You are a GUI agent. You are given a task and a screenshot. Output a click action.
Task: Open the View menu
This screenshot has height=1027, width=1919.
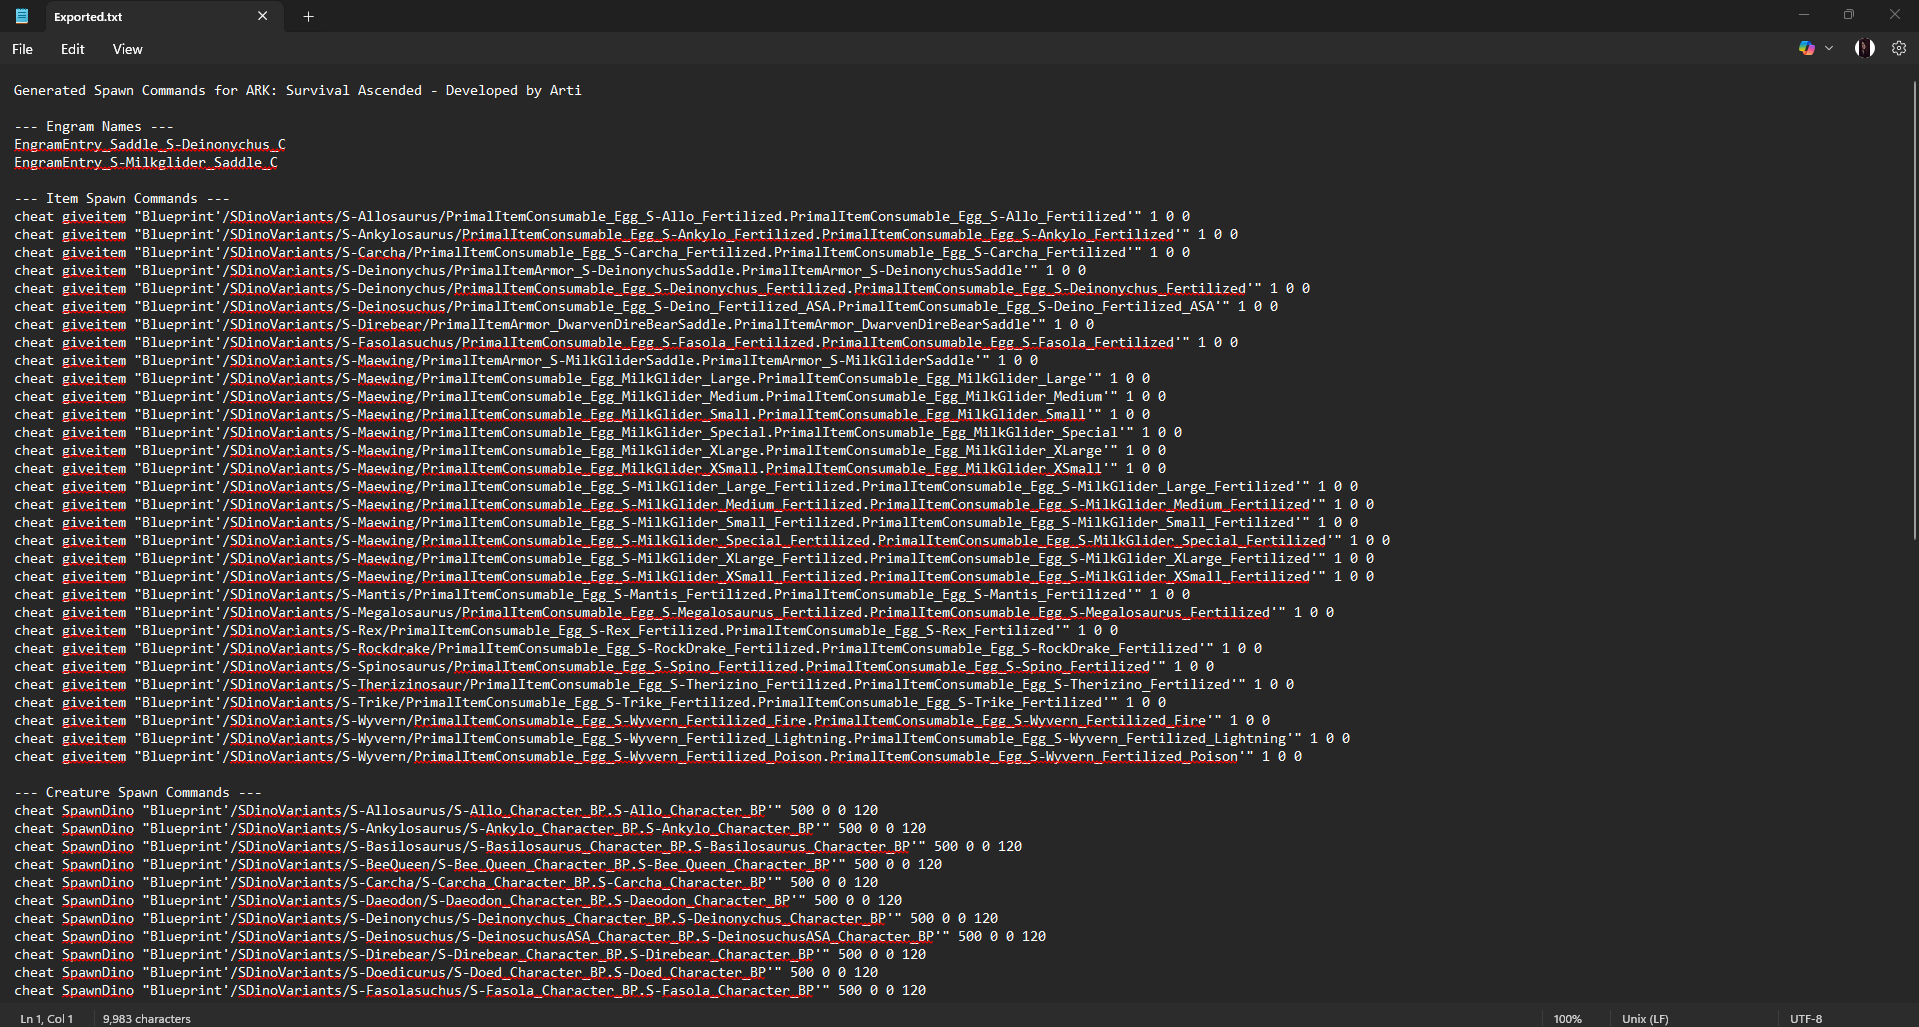coord(127,49)
